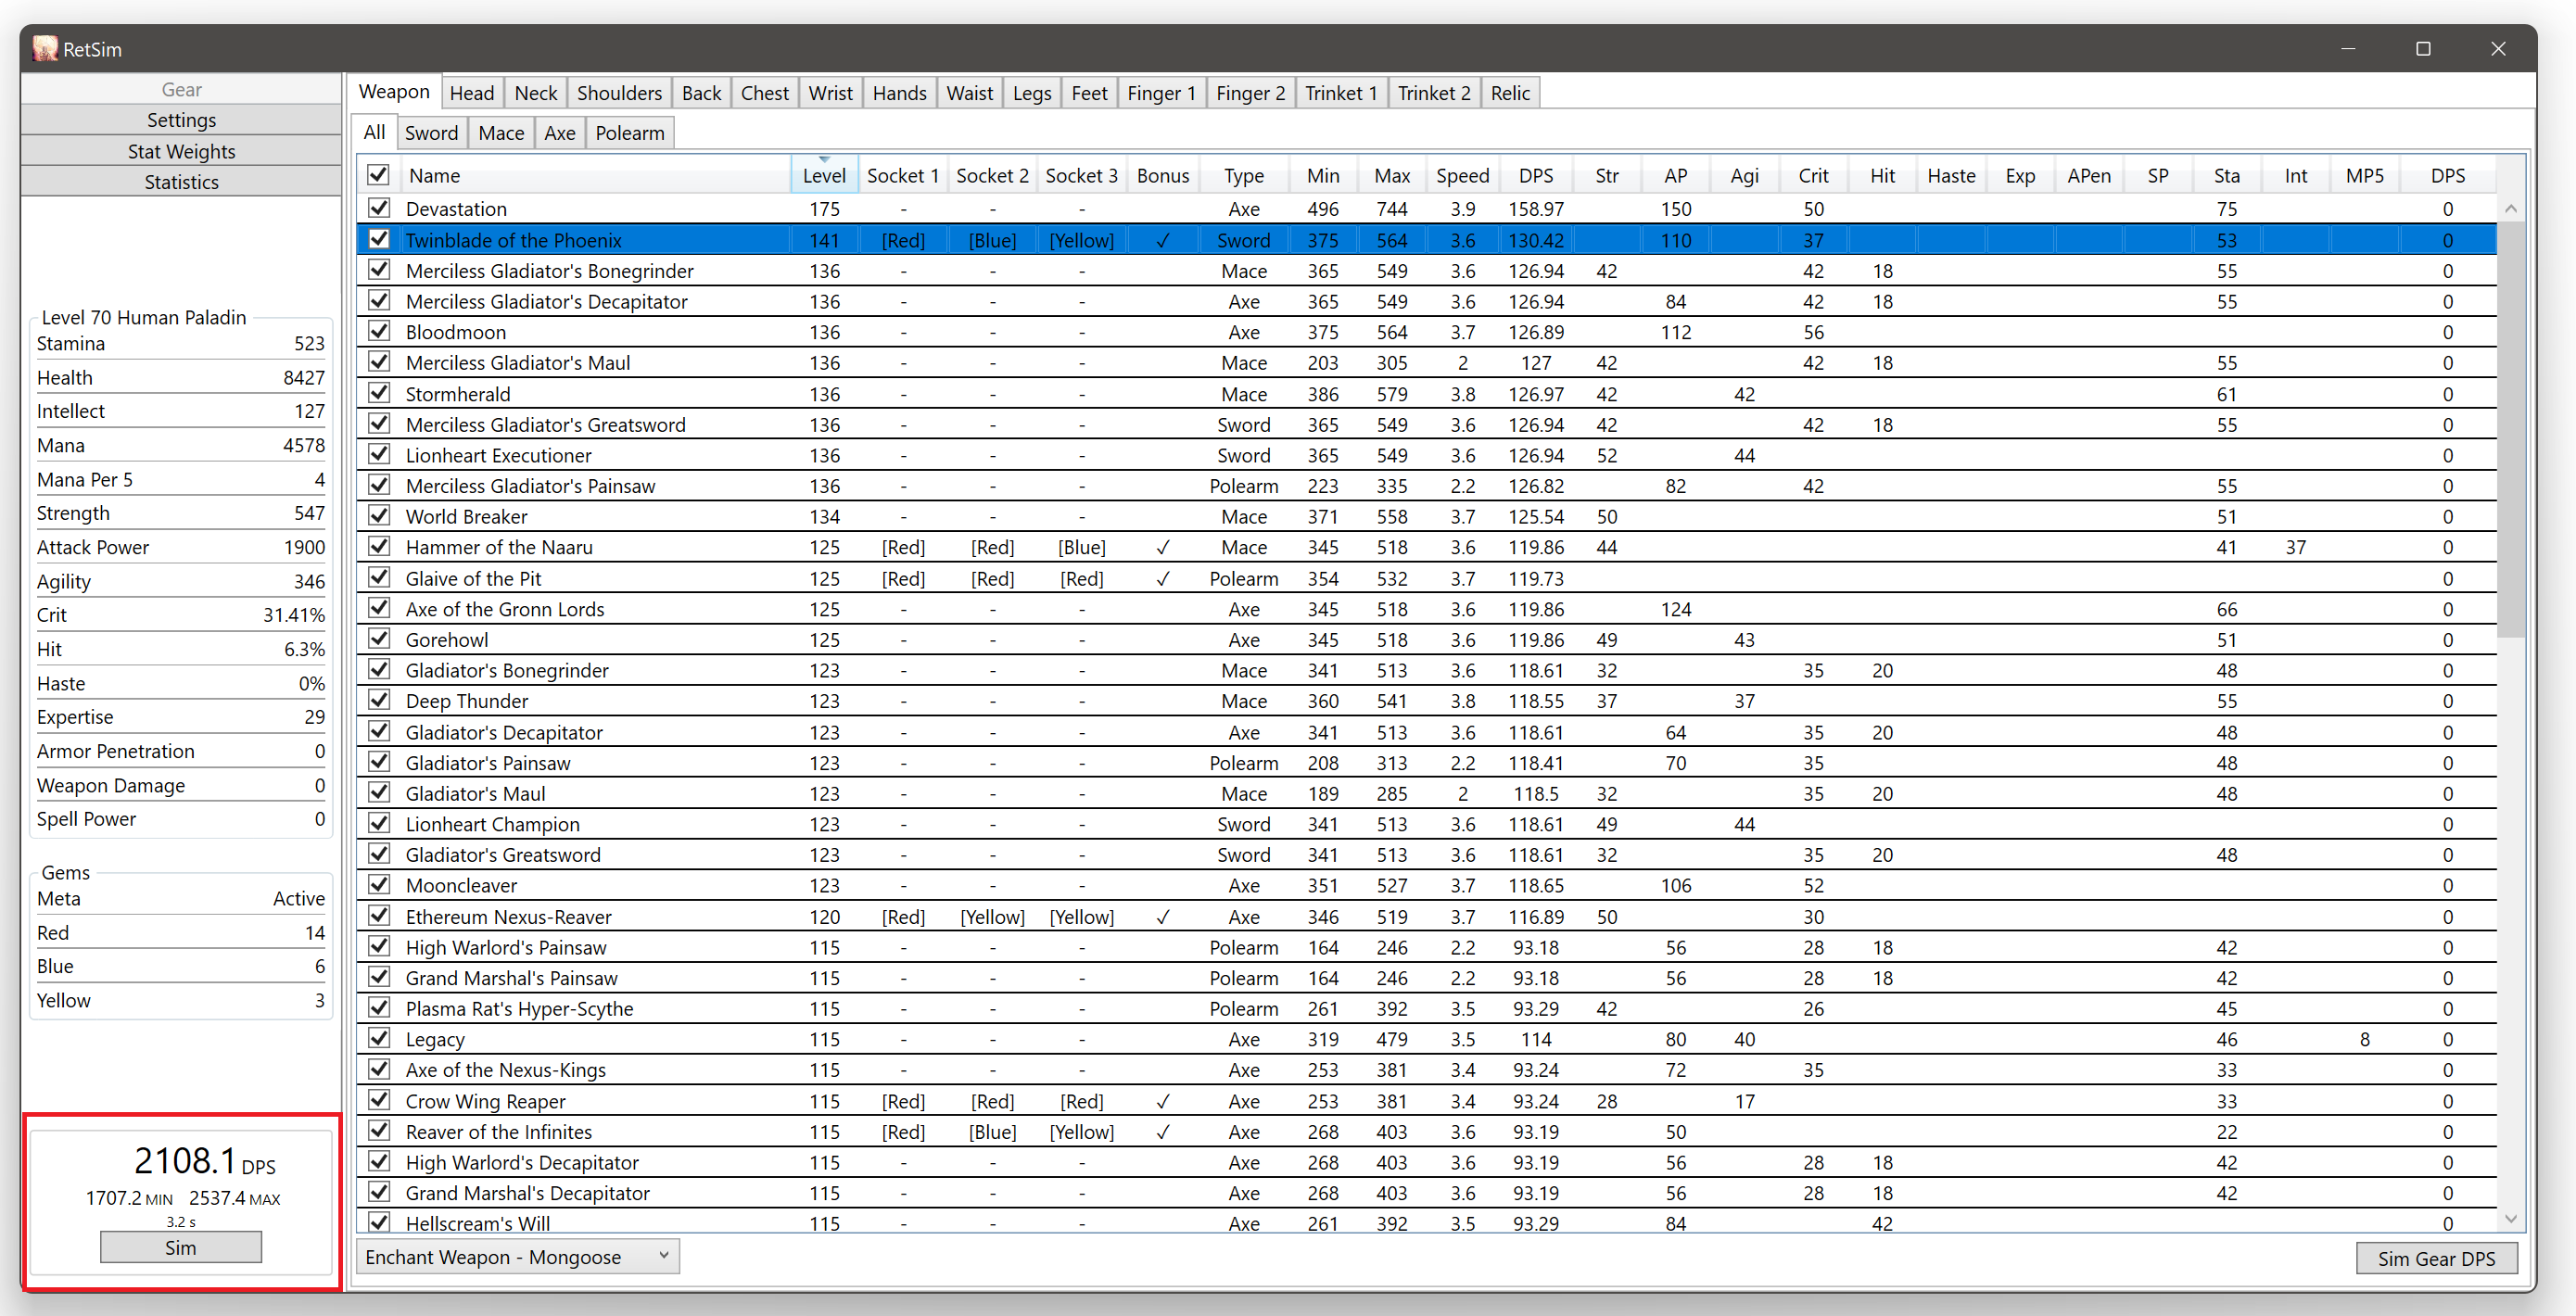Image resolution: width=2576 pixels, height=1316 pixels.
Task: Switch to the Legs tab
Action: 1031,93
